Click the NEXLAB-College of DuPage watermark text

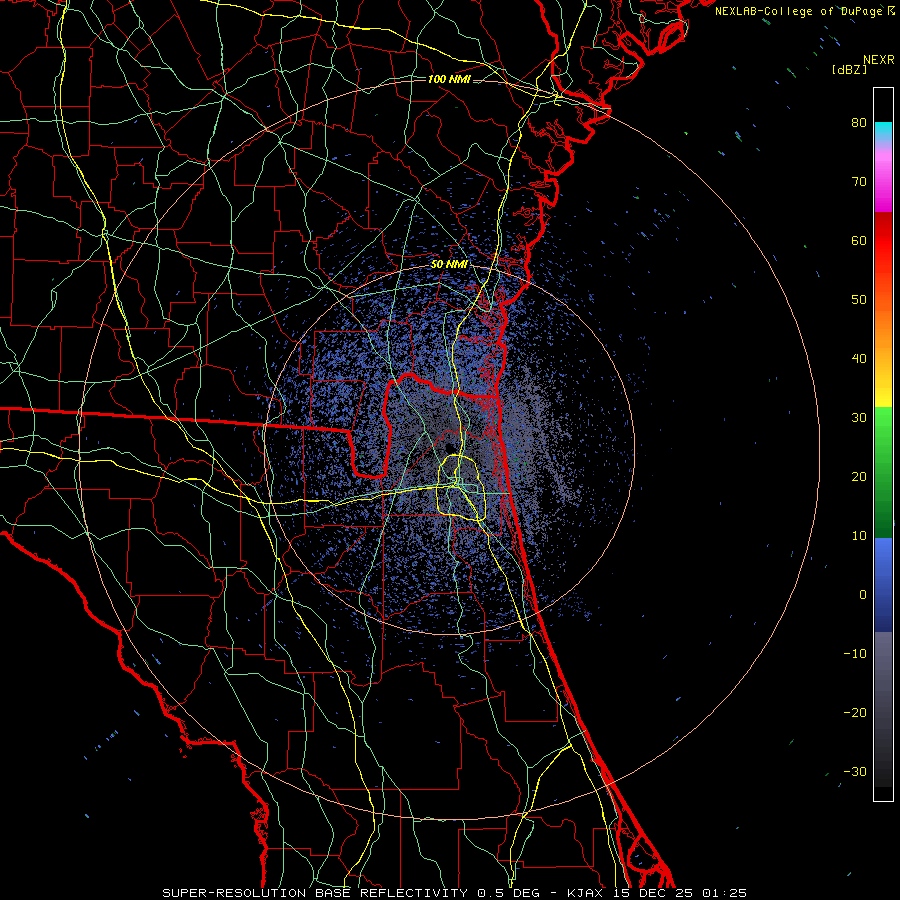798,11
